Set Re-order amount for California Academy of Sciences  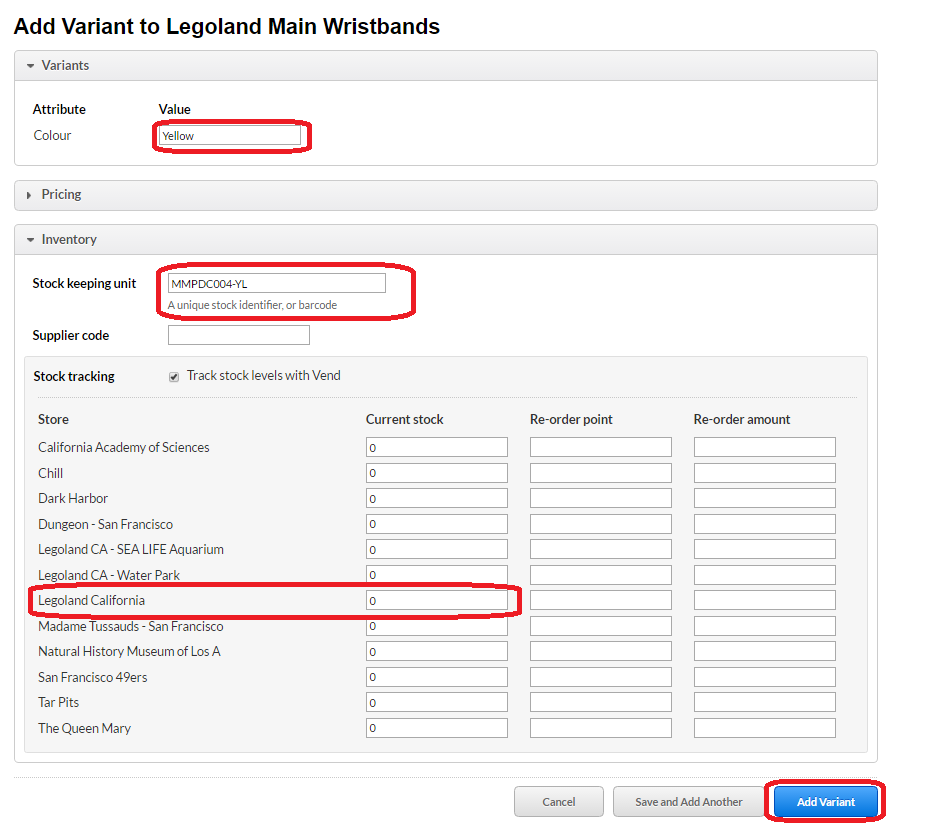click(x=765, y=447)
